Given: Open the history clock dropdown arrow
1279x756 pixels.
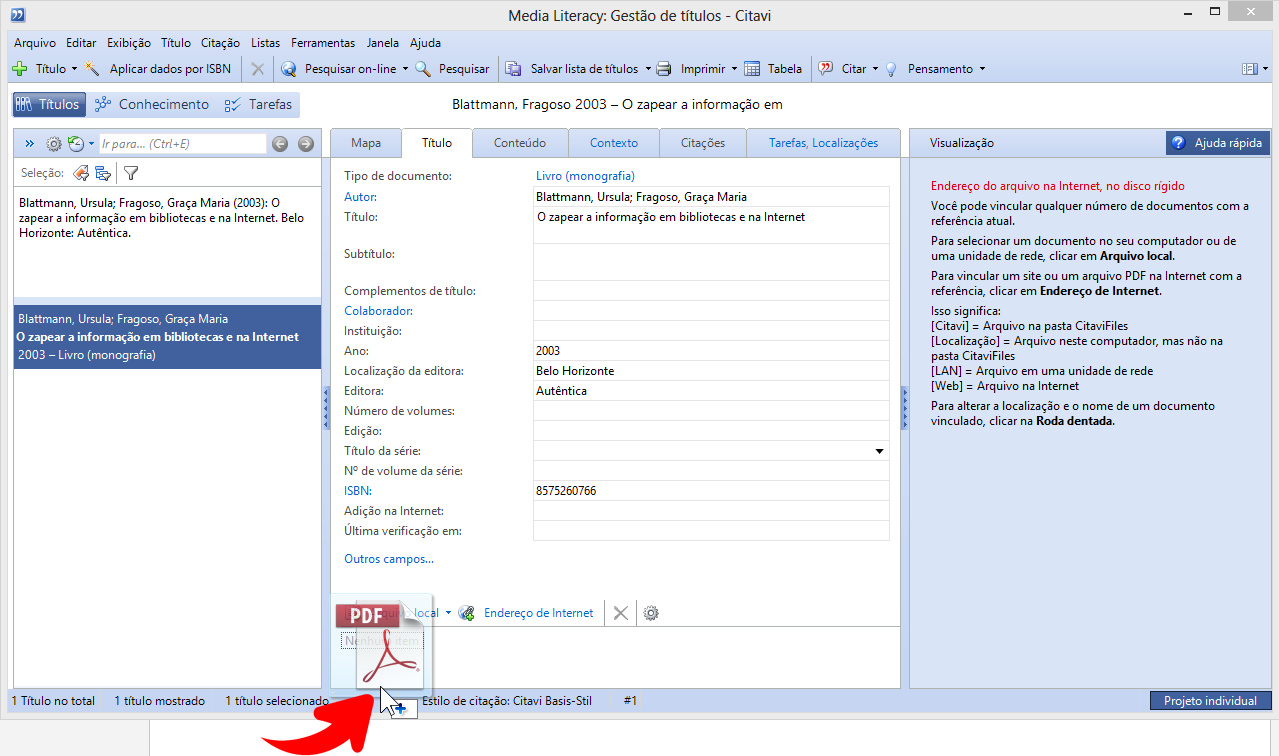Looking at the screenshot, I should (91, 144).
